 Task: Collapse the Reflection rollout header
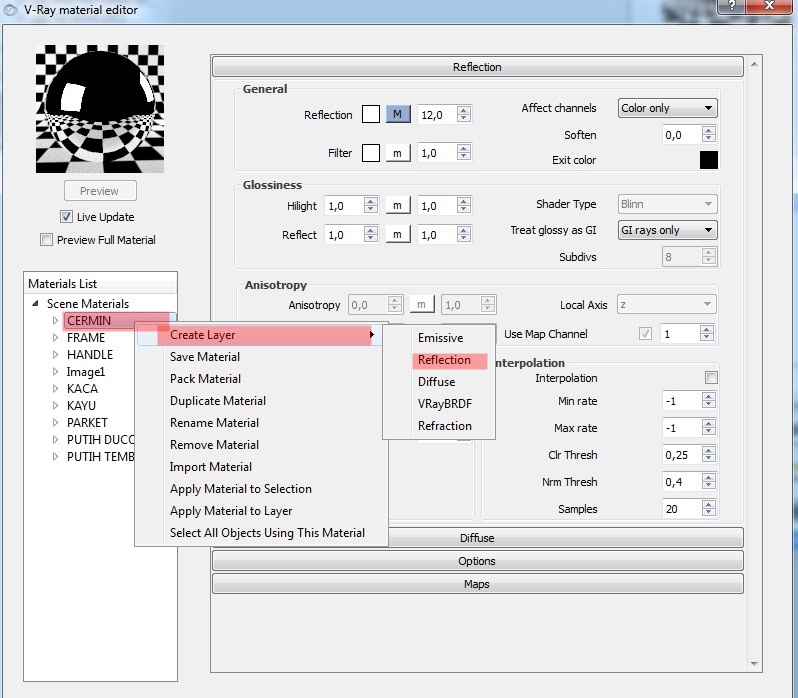point(477,67)
